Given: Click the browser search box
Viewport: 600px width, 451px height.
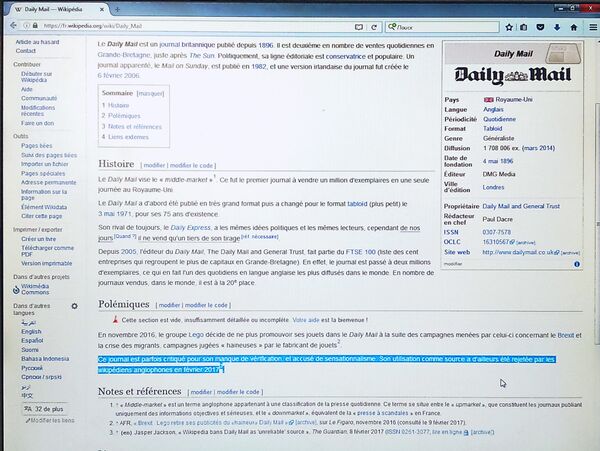Looking at the screenshot, I should tap(442, 27).
